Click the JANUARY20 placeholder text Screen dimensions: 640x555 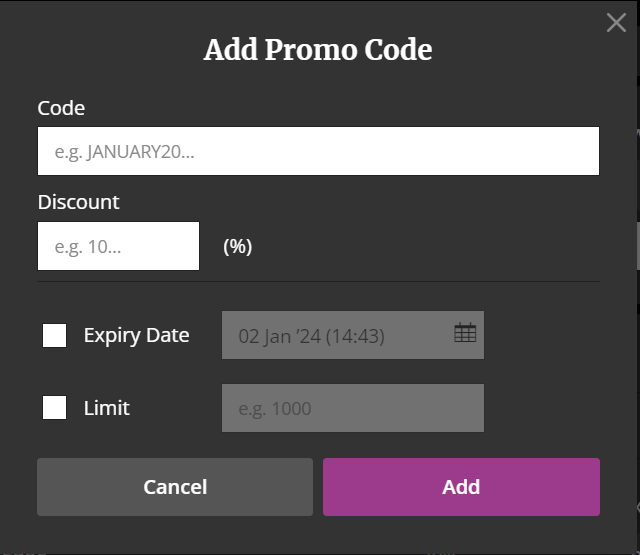pyautogui.click(x=124, y=152)
